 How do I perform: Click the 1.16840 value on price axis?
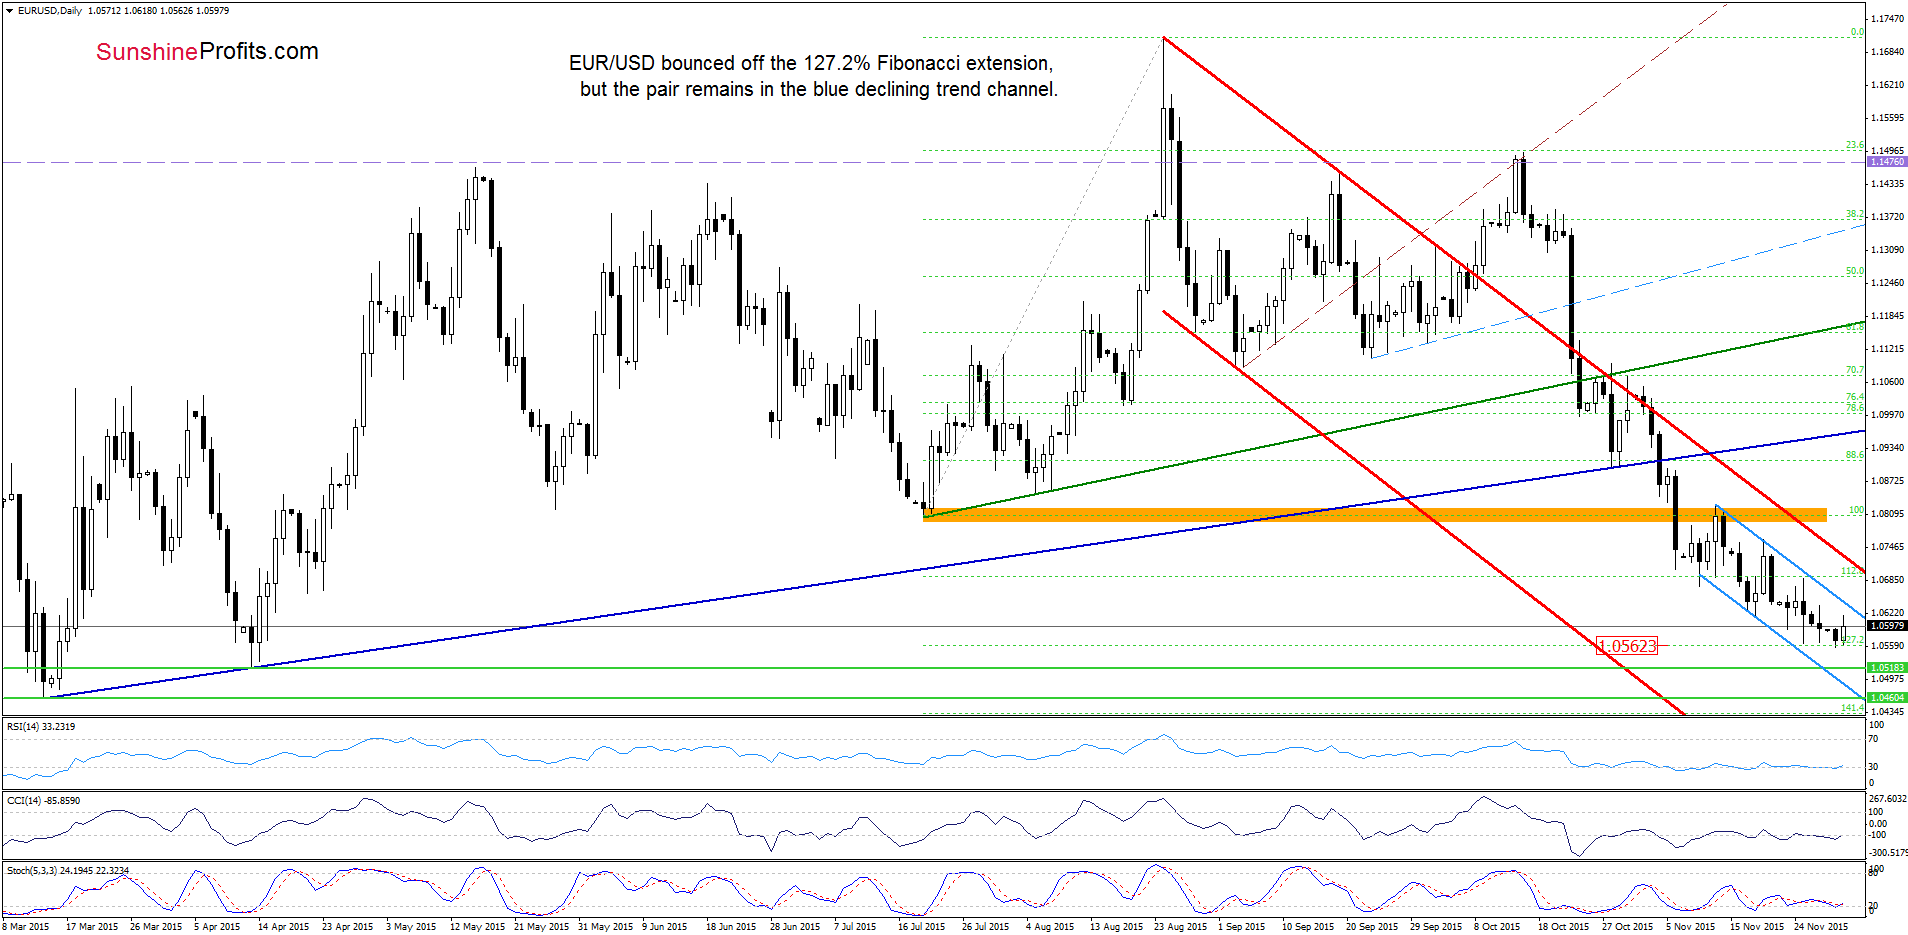[x=1887, y=52]
